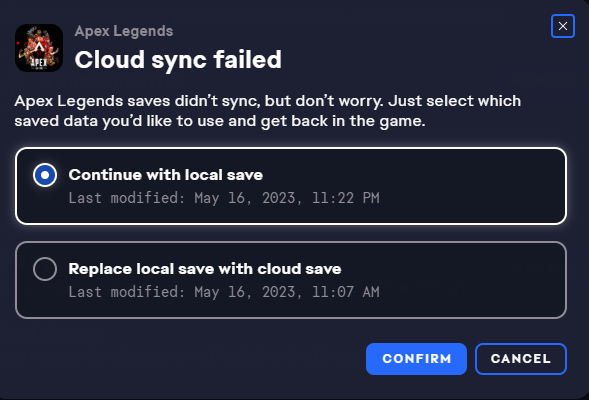This screenshot has width=589, height=400.
Task: Confirm the selected save option
Action: [x=416, y=359]
